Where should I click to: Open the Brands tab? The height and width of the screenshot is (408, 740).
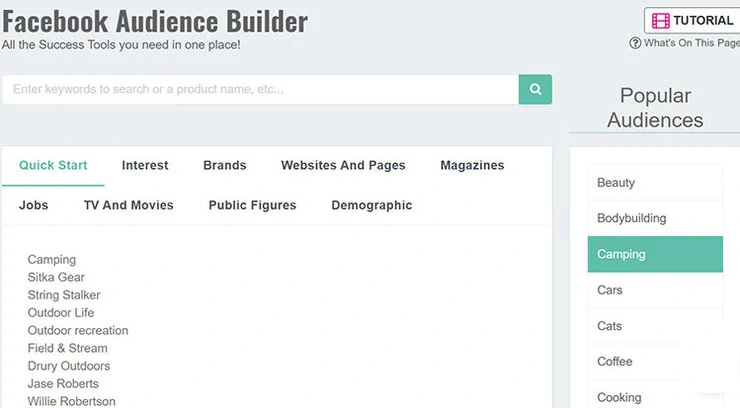[x=224, y=165]
